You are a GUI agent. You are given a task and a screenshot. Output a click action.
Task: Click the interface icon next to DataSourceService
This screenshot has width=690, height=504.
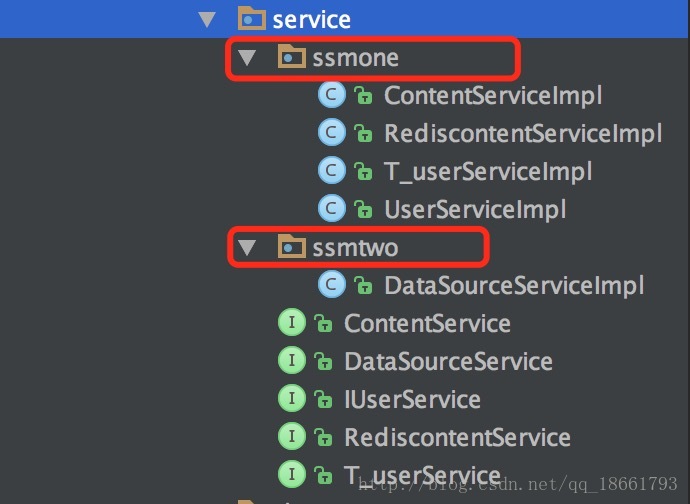click(291, 361)
